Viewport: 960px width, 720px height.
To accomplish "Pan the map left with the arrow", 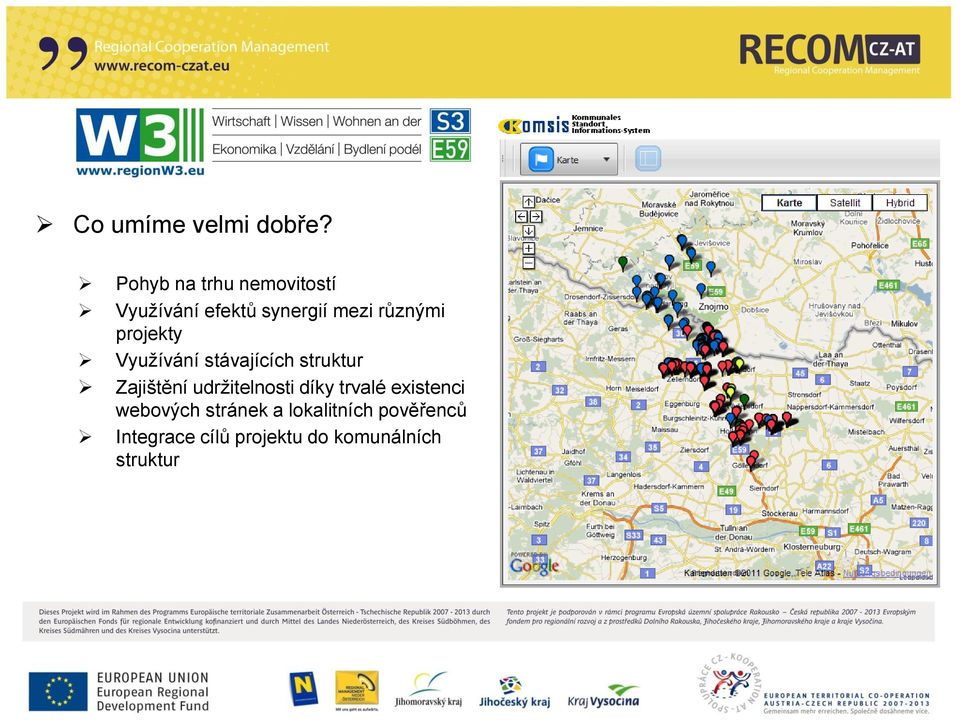I will pos(521,217).
